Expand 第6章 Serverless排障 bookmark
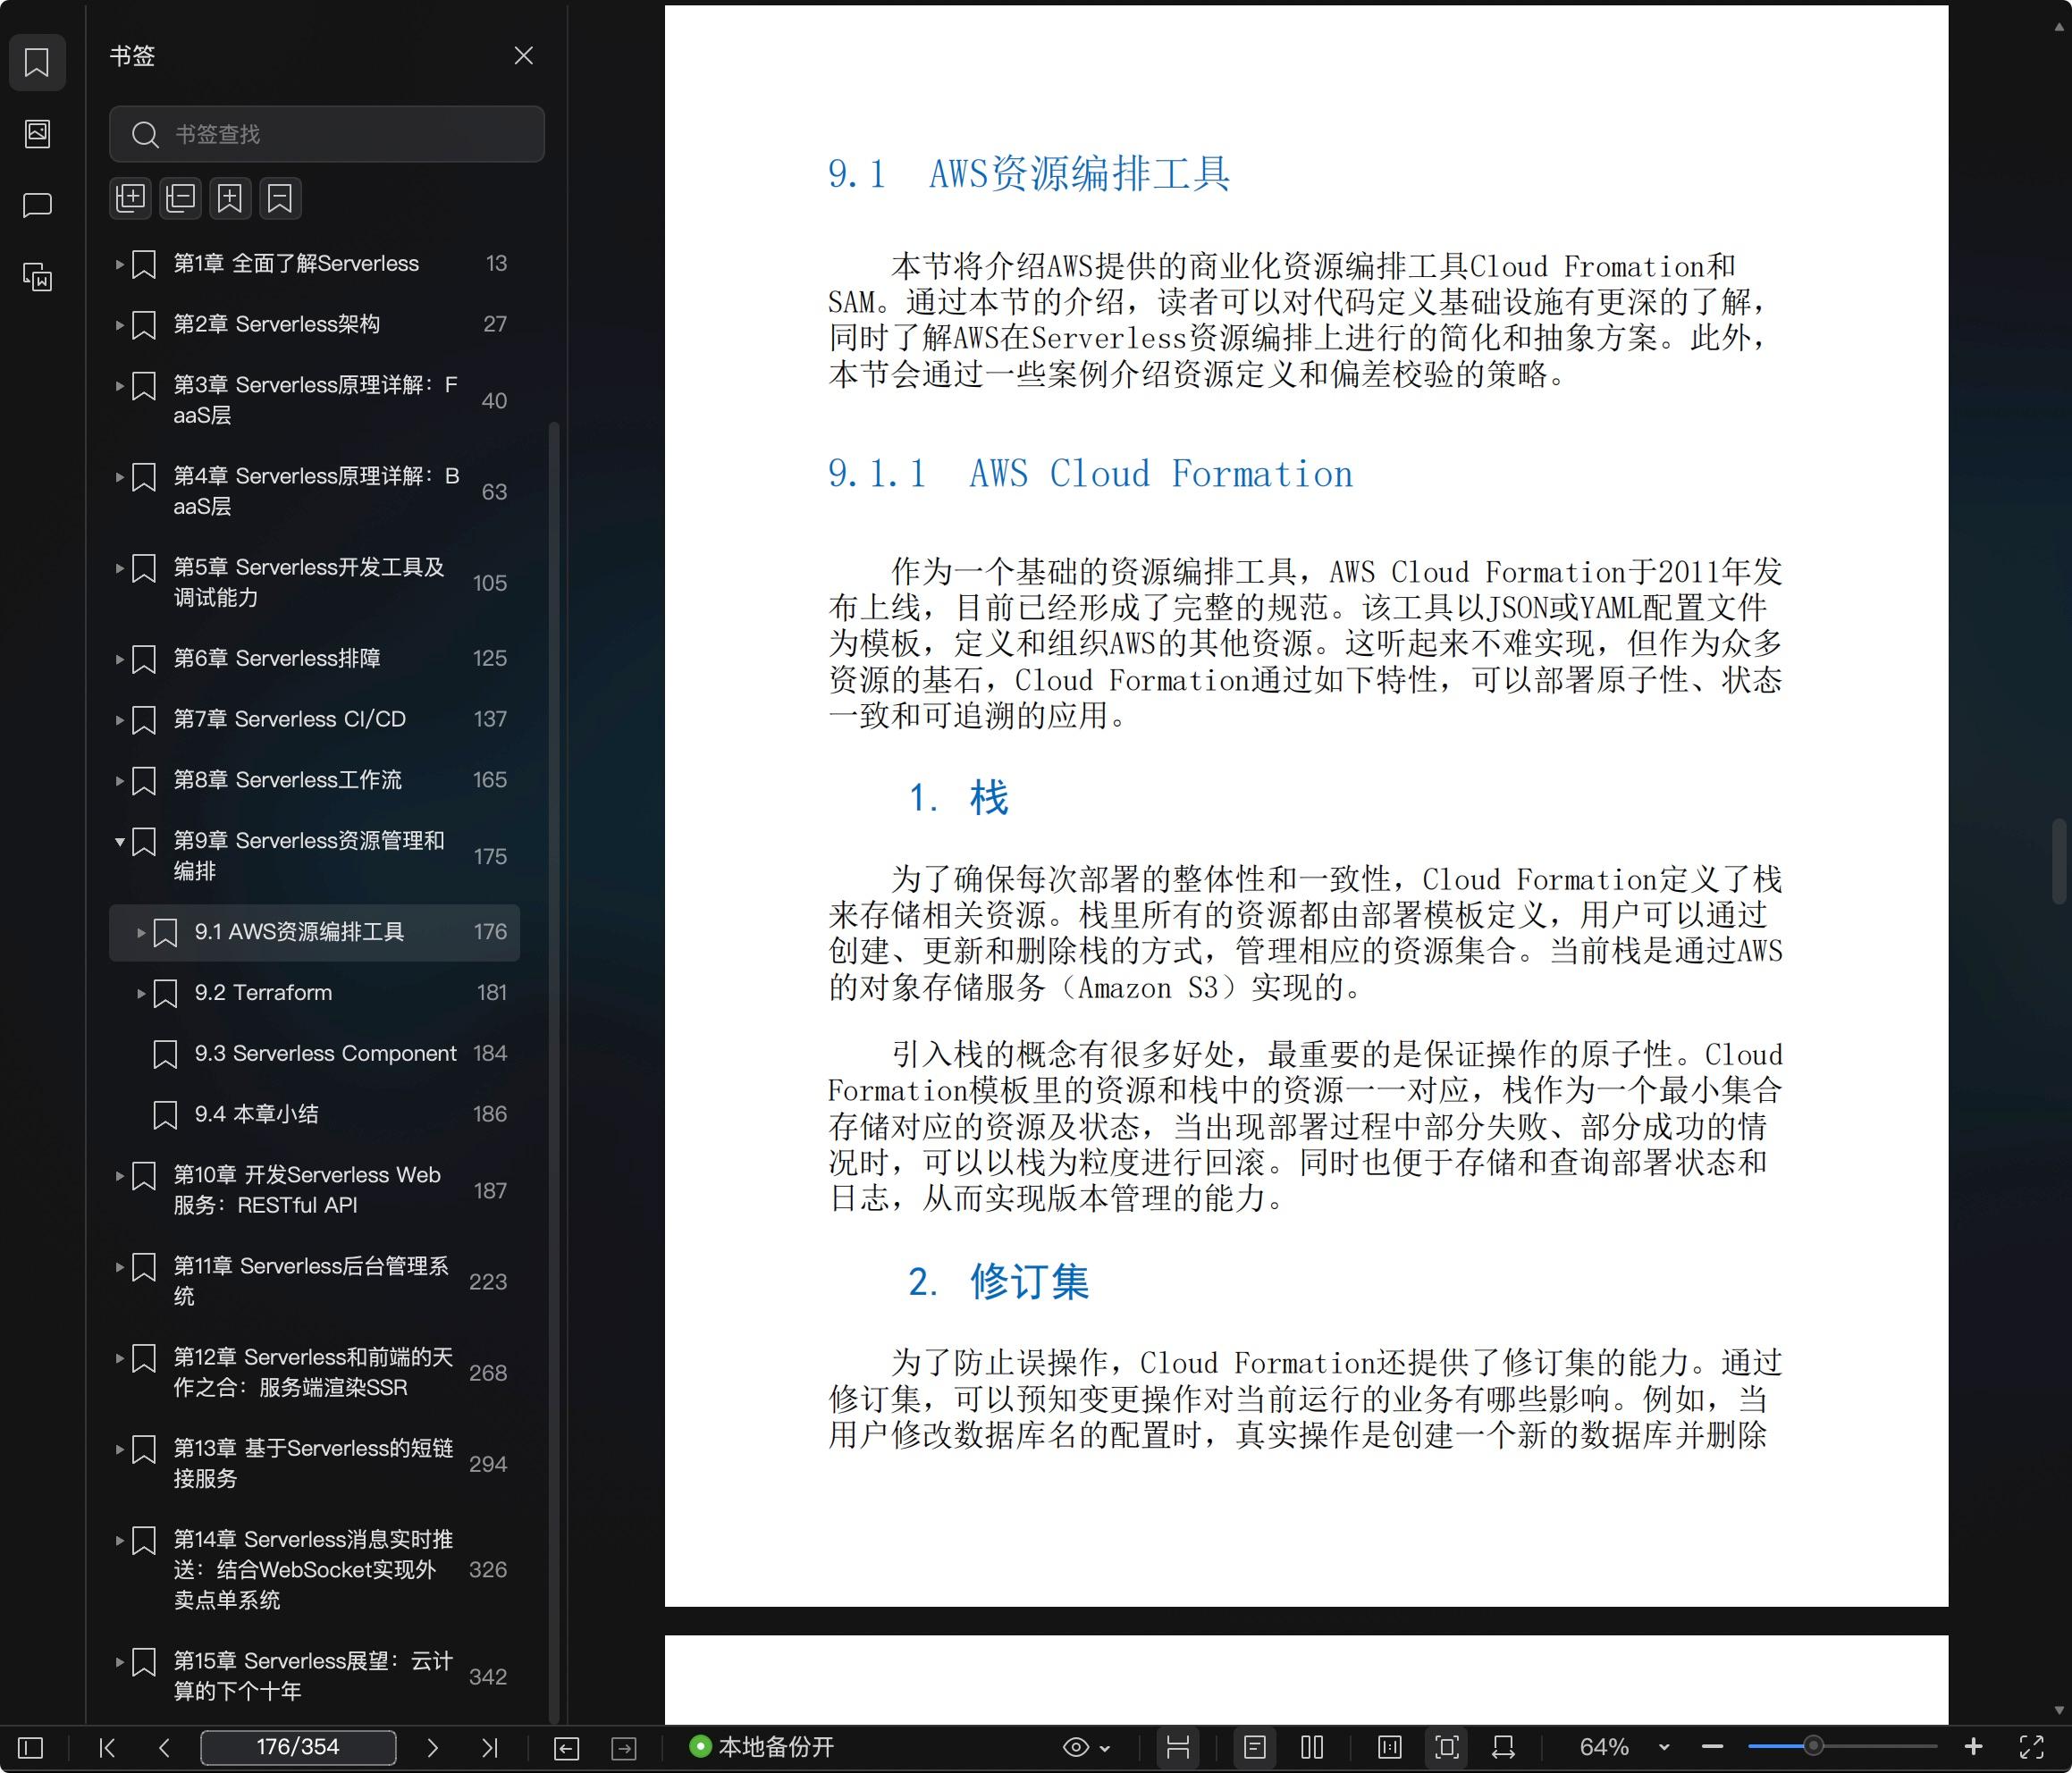The image size is (2072, 1773). [x=119, y=659]
